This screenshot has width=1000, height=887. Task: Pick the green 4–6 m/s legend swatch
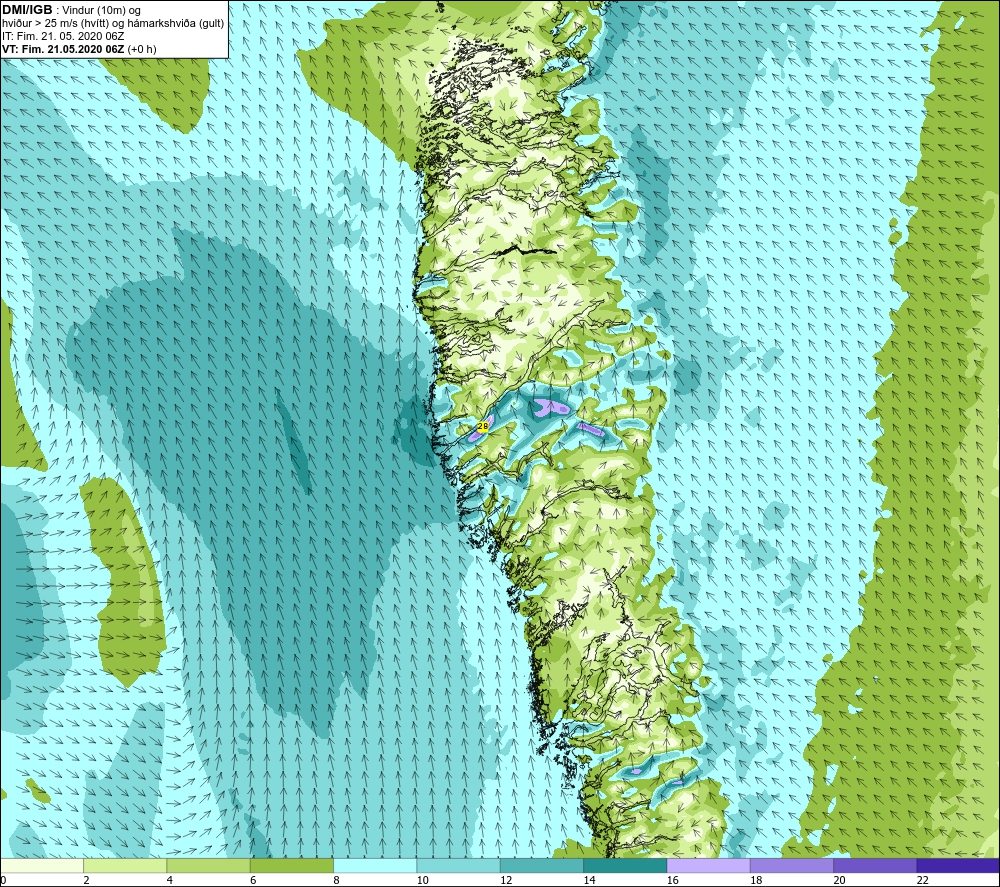(x=209, y=865)
